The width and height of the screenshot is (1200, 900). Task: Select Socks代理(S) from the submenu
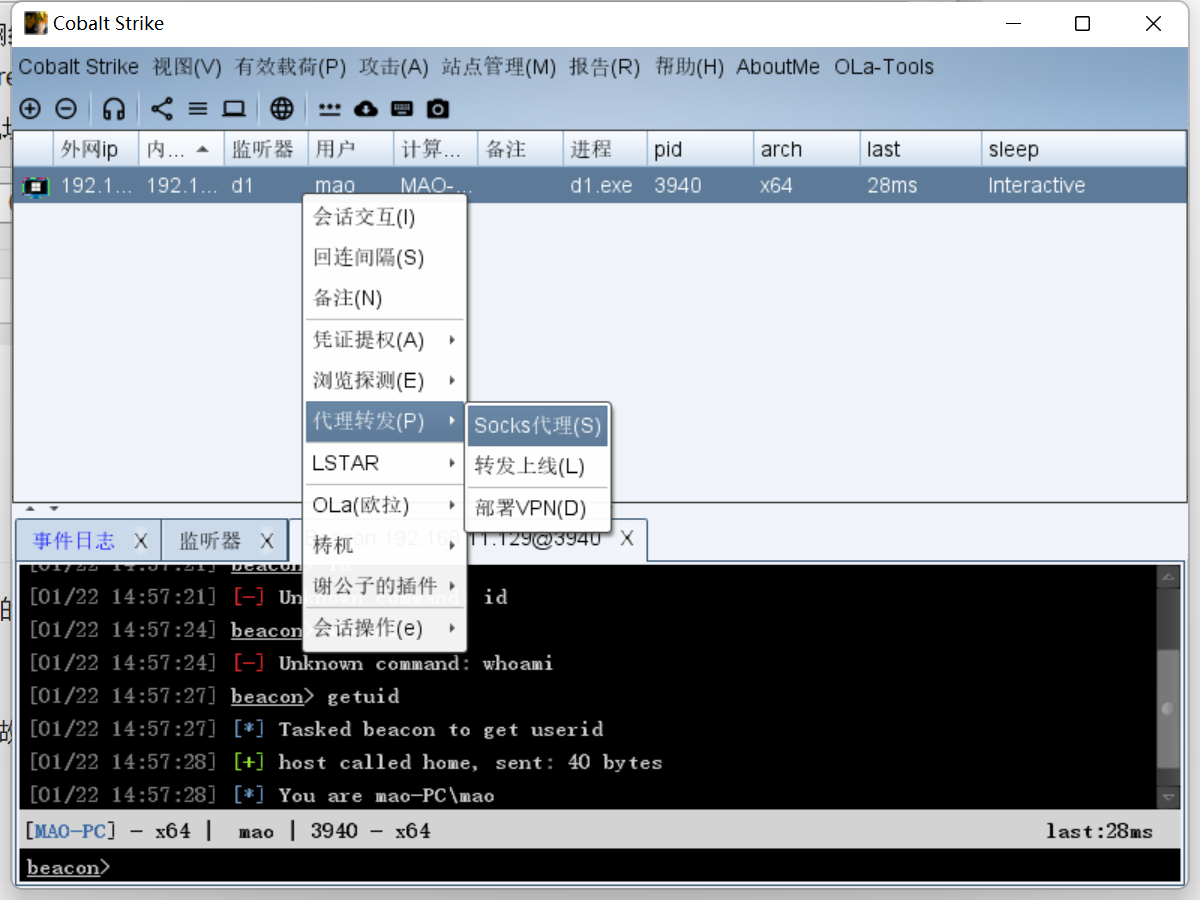[538, 425]
